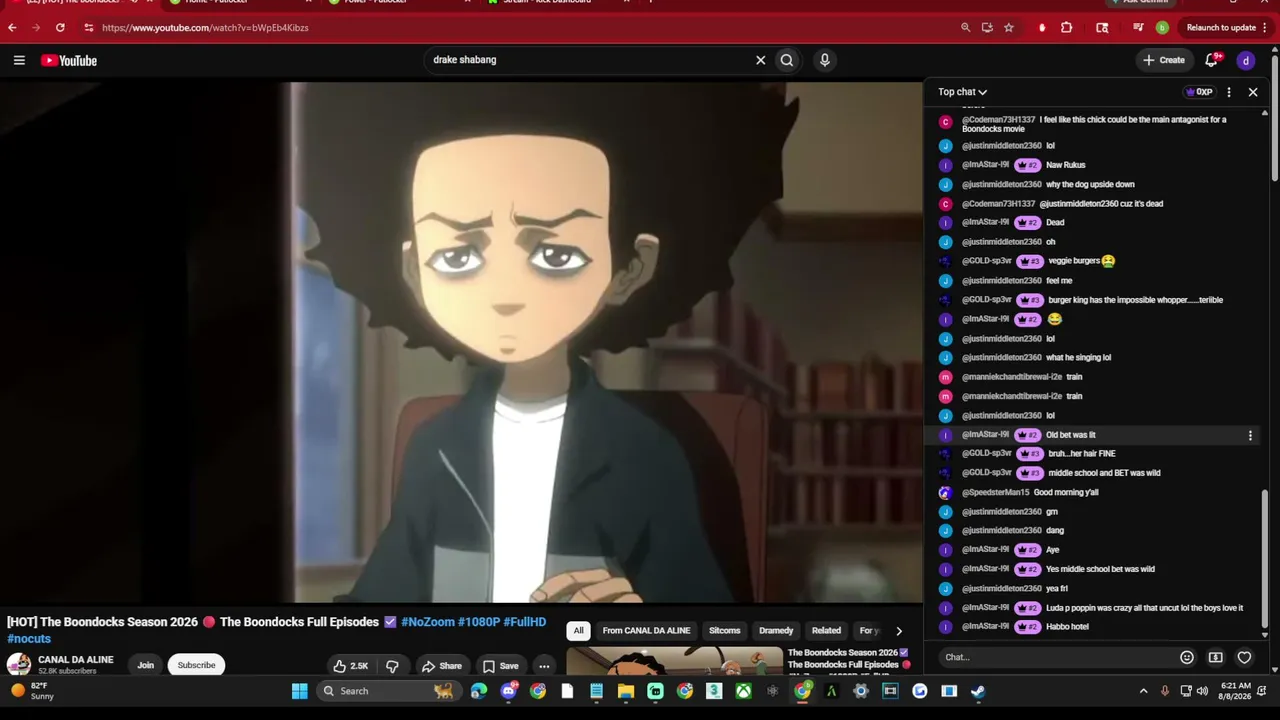
Task: Open the account avatar menu
Action: point(1245,61)
